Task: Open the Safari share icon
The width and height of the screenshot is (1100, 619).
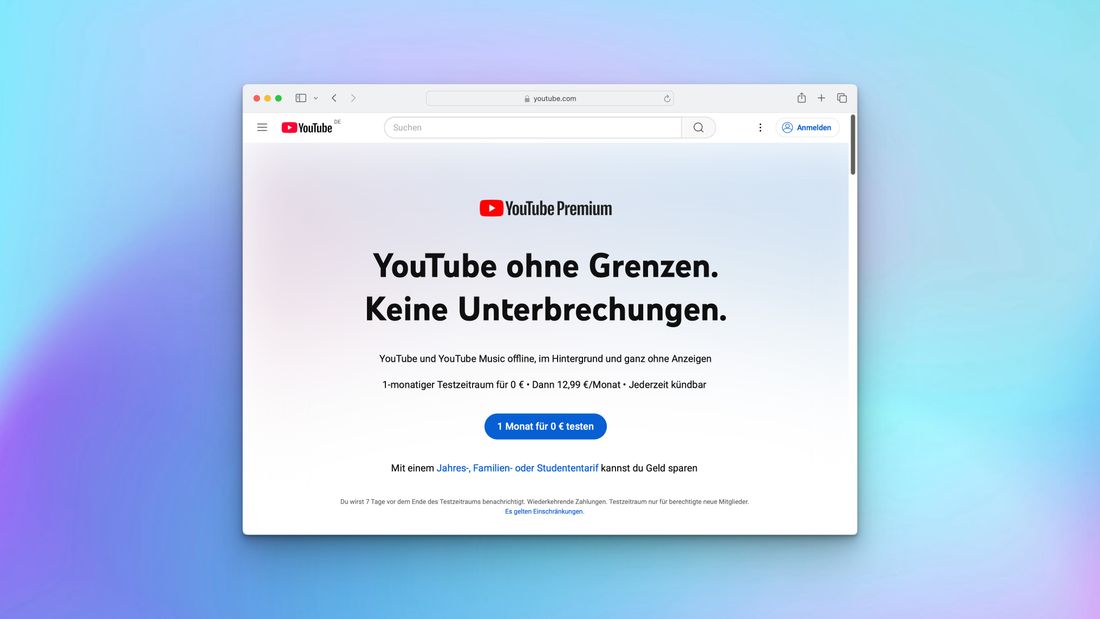Action: (801, 98)
